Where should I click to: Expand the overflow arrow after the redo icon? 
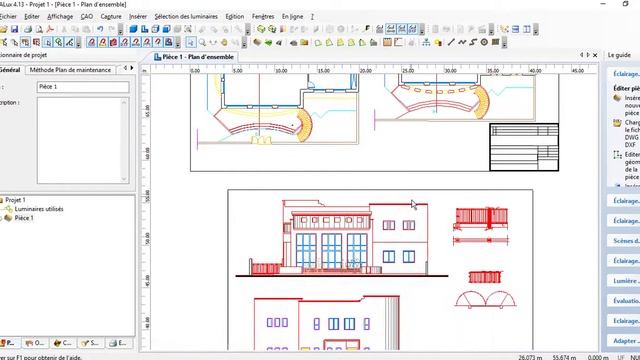click(x=120, y=29)
